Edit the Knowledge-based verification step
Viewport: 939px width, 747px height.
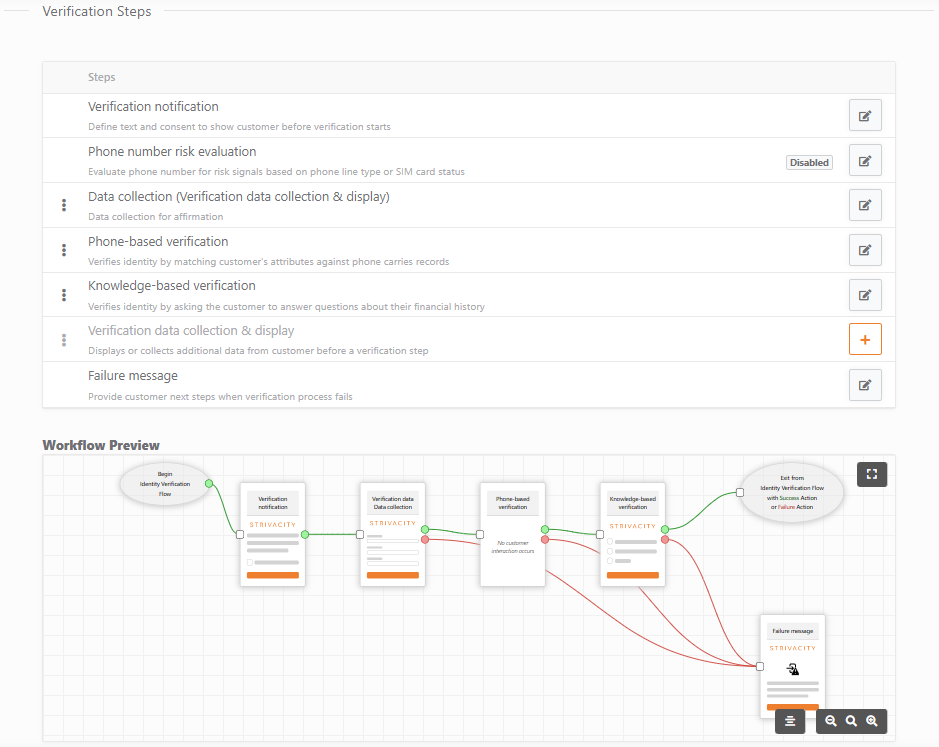tap(864, 294)
